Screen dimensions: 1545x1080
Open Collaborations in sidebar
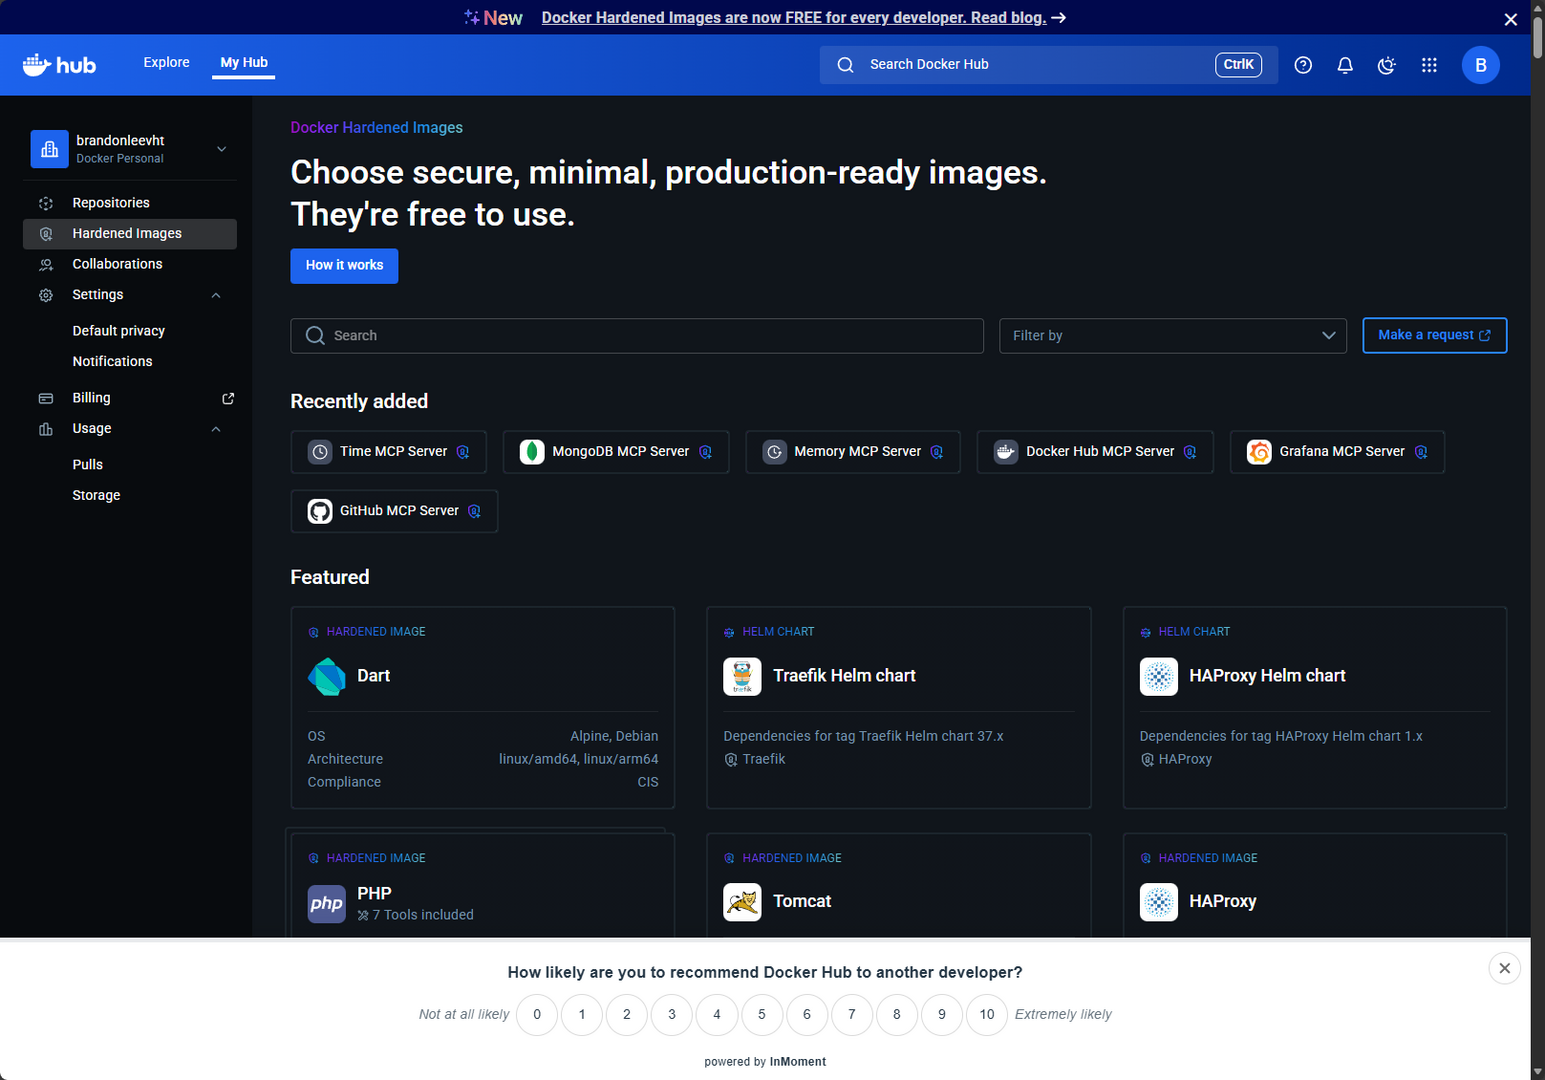pyautogui.click(x=117, y=264)
